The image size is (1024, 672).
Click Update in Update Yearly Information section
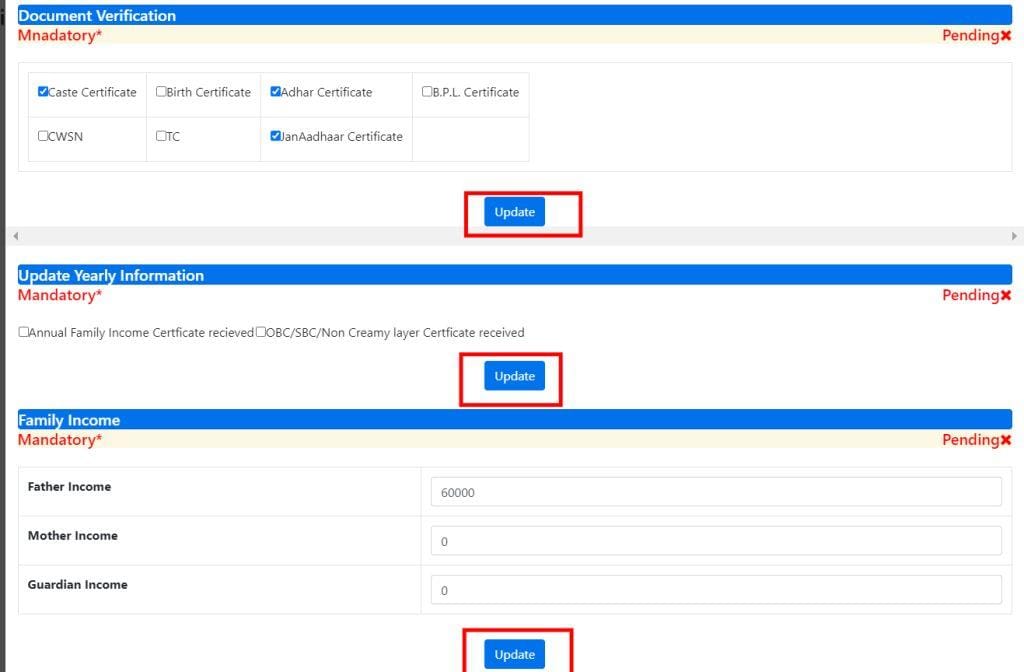pos(514,376)
